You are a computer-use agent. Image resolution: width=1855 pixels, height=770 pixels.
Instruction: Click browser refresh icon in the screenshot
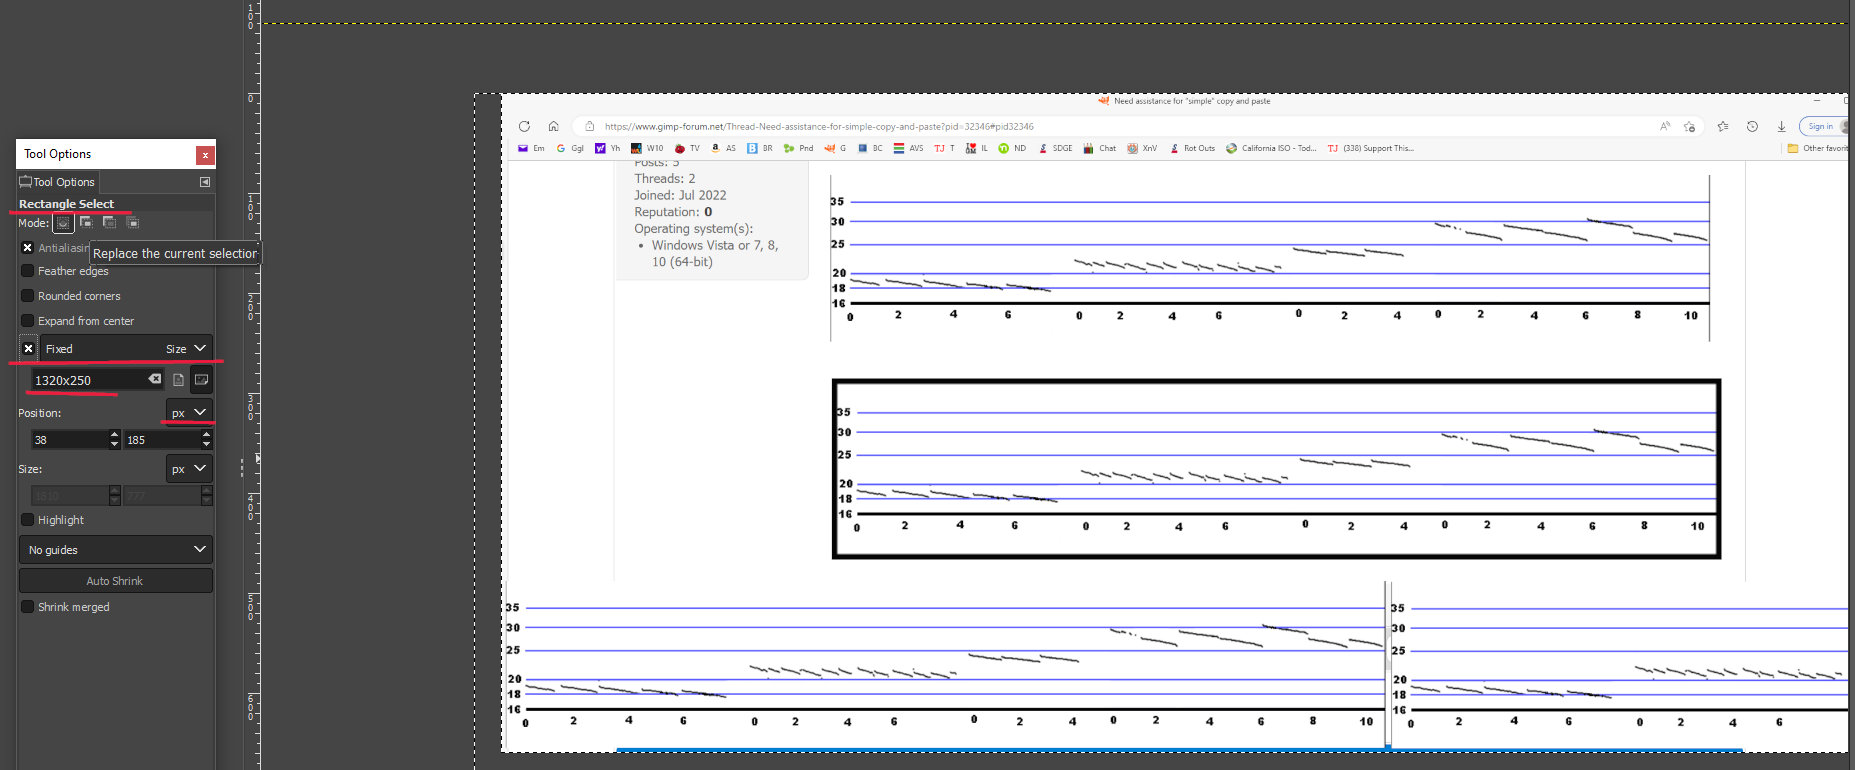click(x=524, y=126)
